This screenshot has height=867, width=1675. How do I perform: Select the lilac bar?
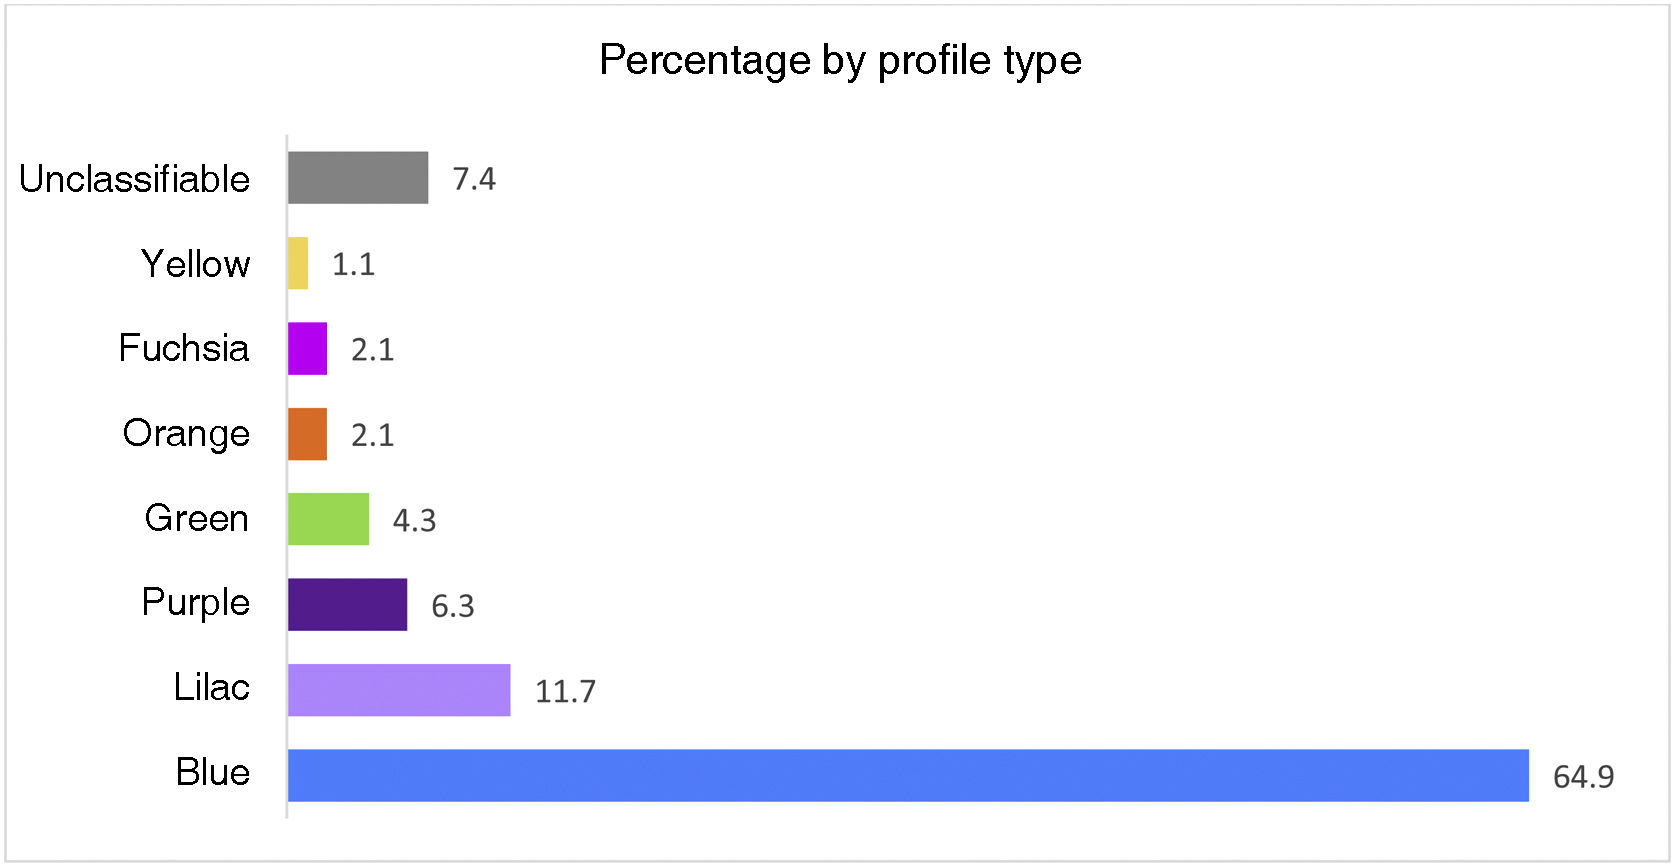(x=399, y=690)
